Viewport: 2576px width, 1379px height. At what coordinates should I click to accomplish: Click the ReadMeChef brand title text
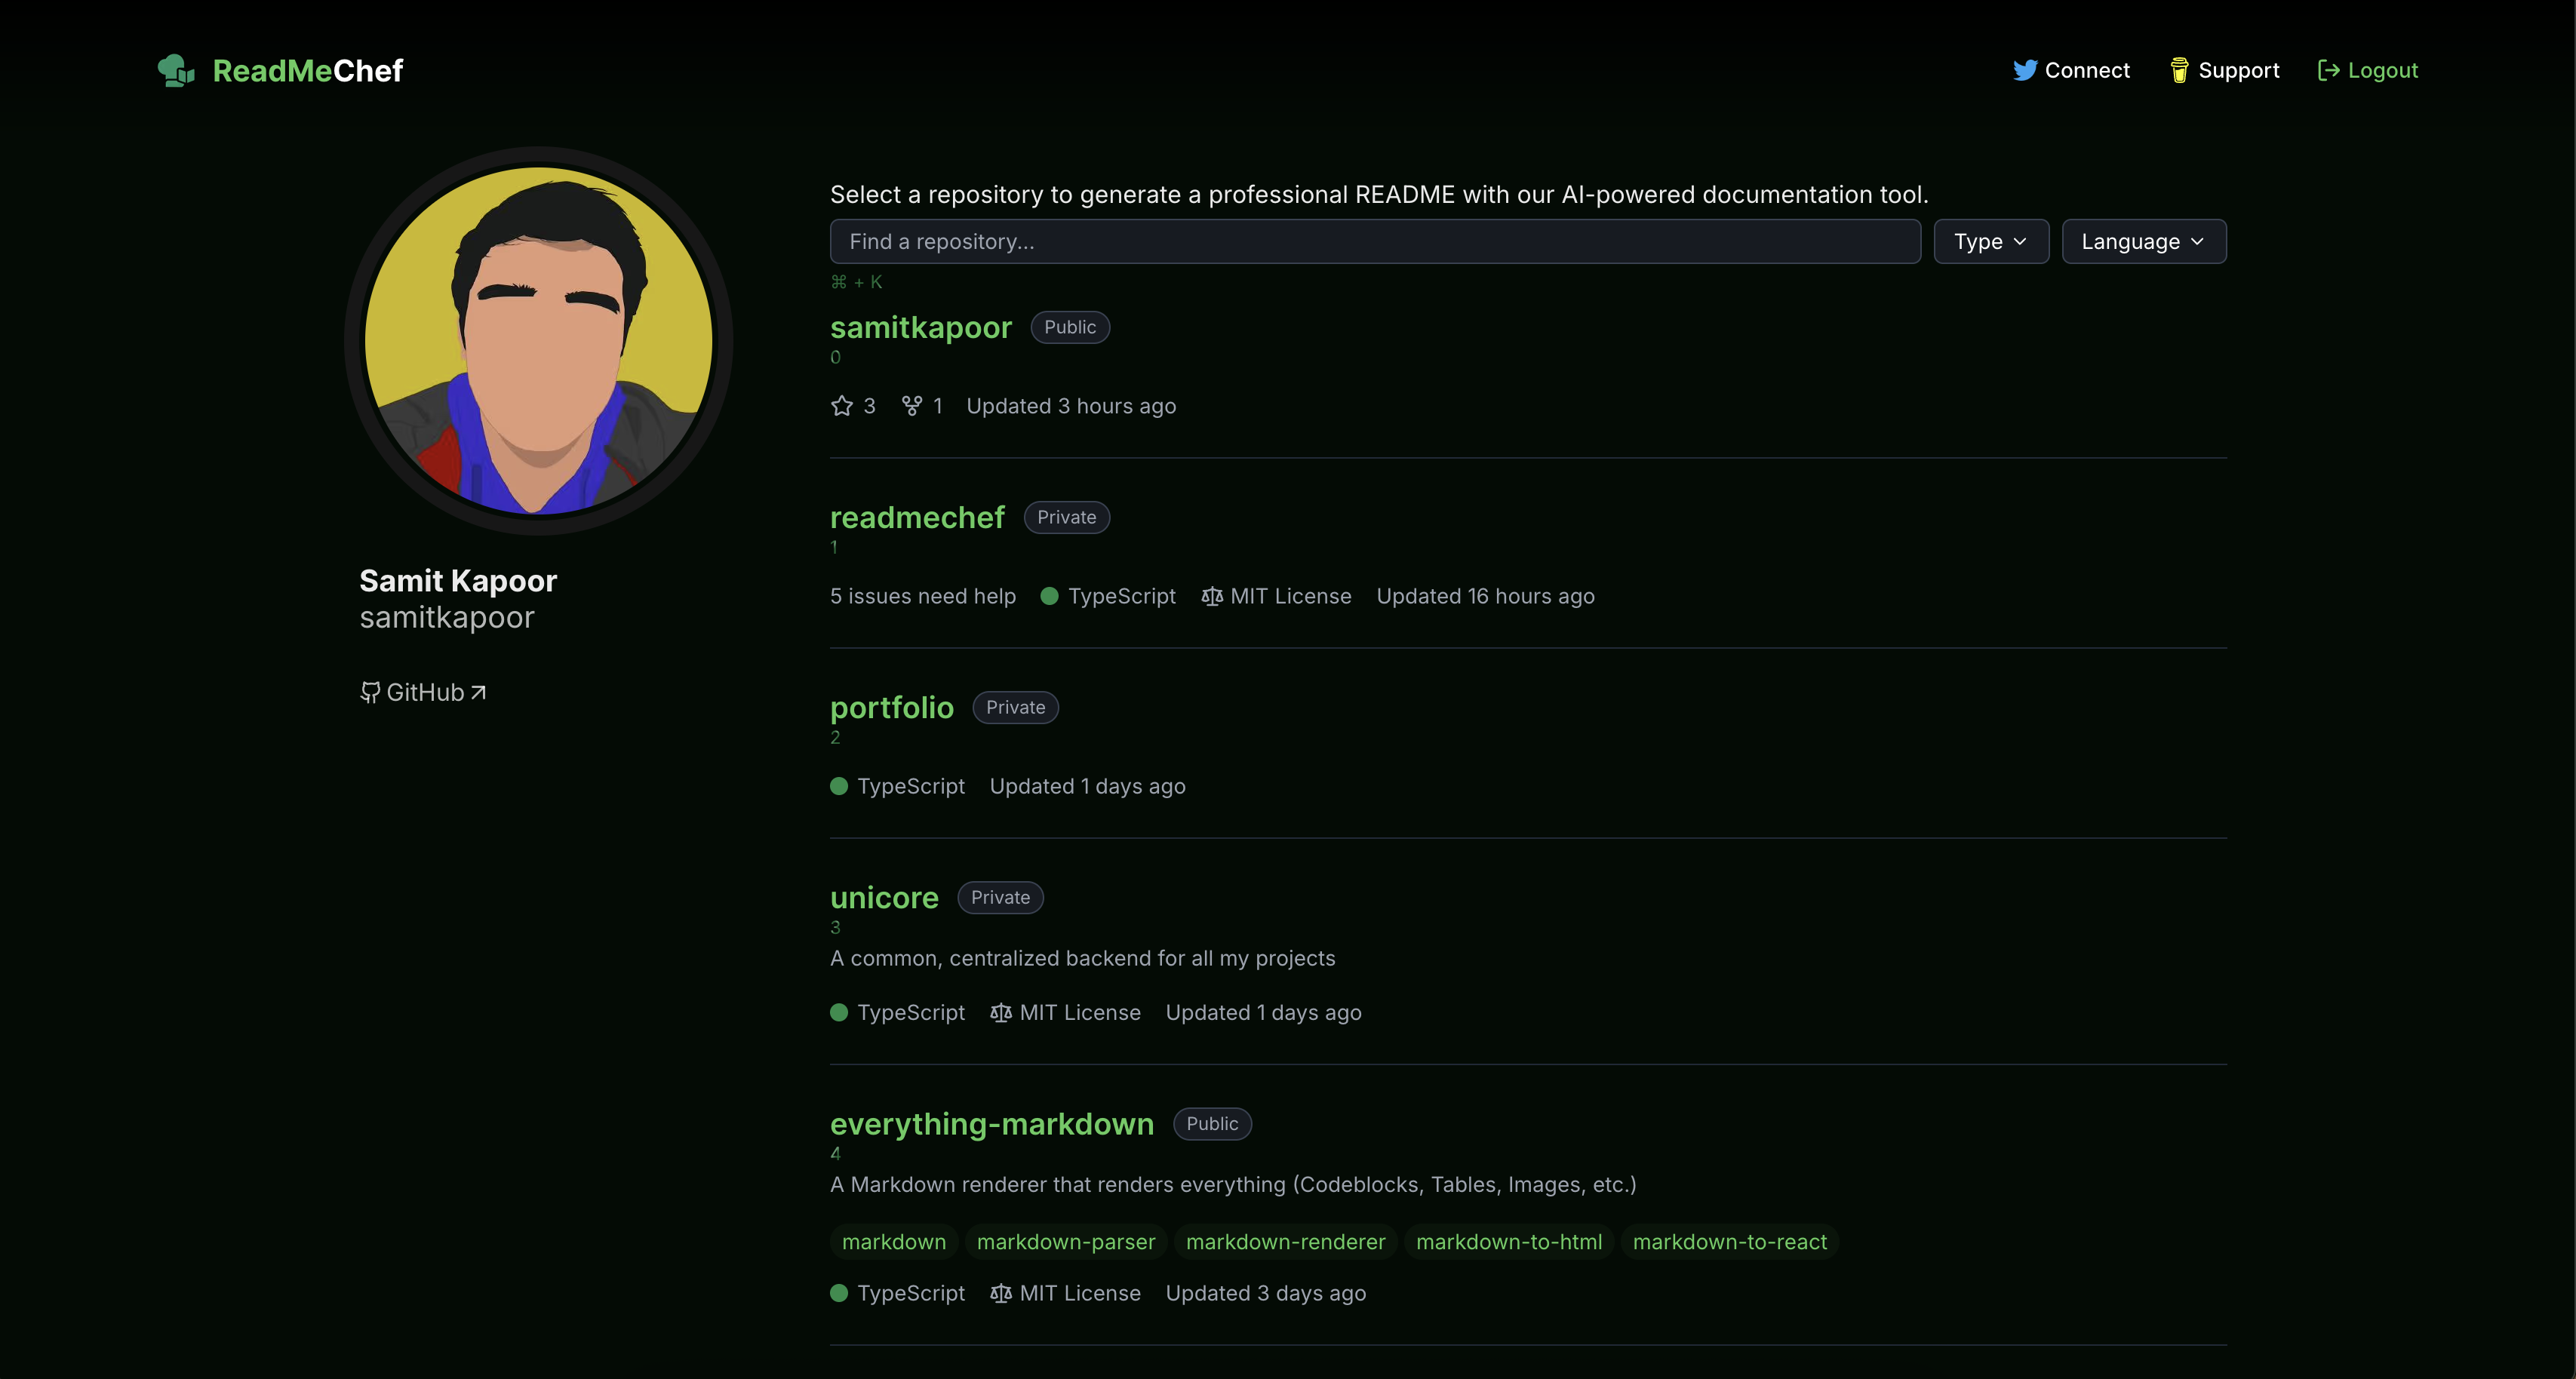pyautogui.click(x=307, y=71)
